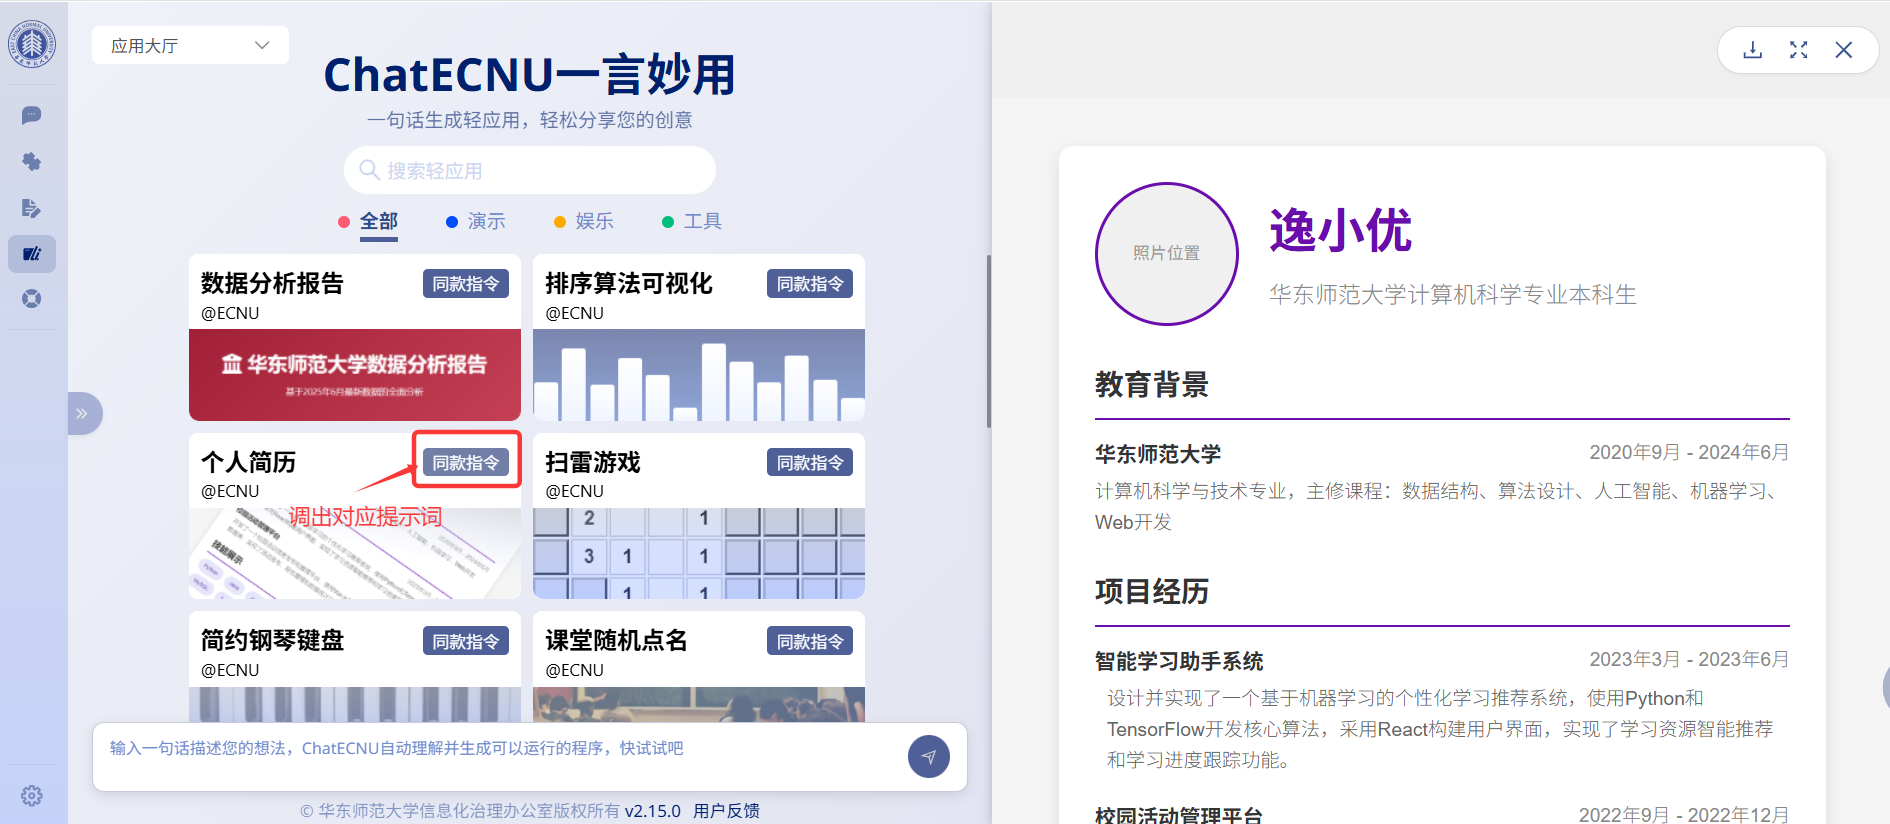The image size is (1890, 824).
Task: Switch to the 演示 category tab
Action: 486,221
